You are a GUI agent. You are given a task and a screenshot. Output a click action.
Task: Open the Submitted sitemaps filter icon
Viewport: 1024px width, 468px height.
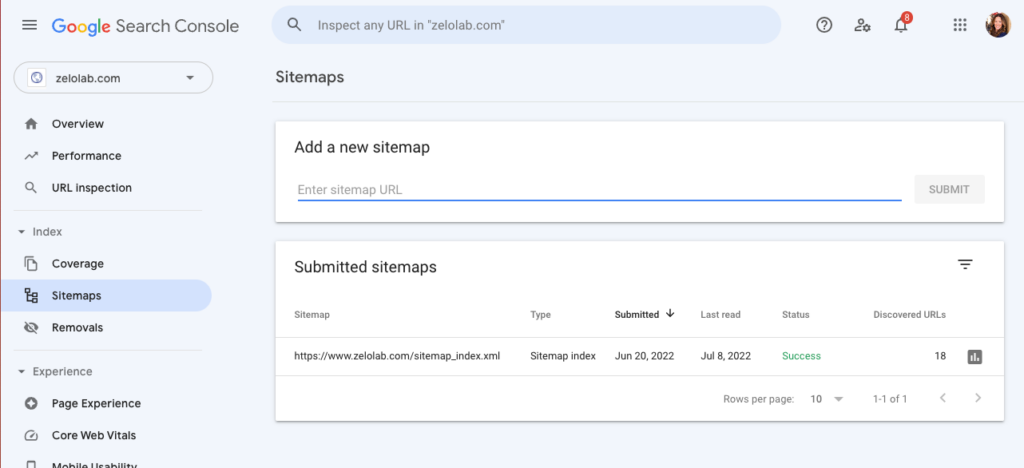965,264
